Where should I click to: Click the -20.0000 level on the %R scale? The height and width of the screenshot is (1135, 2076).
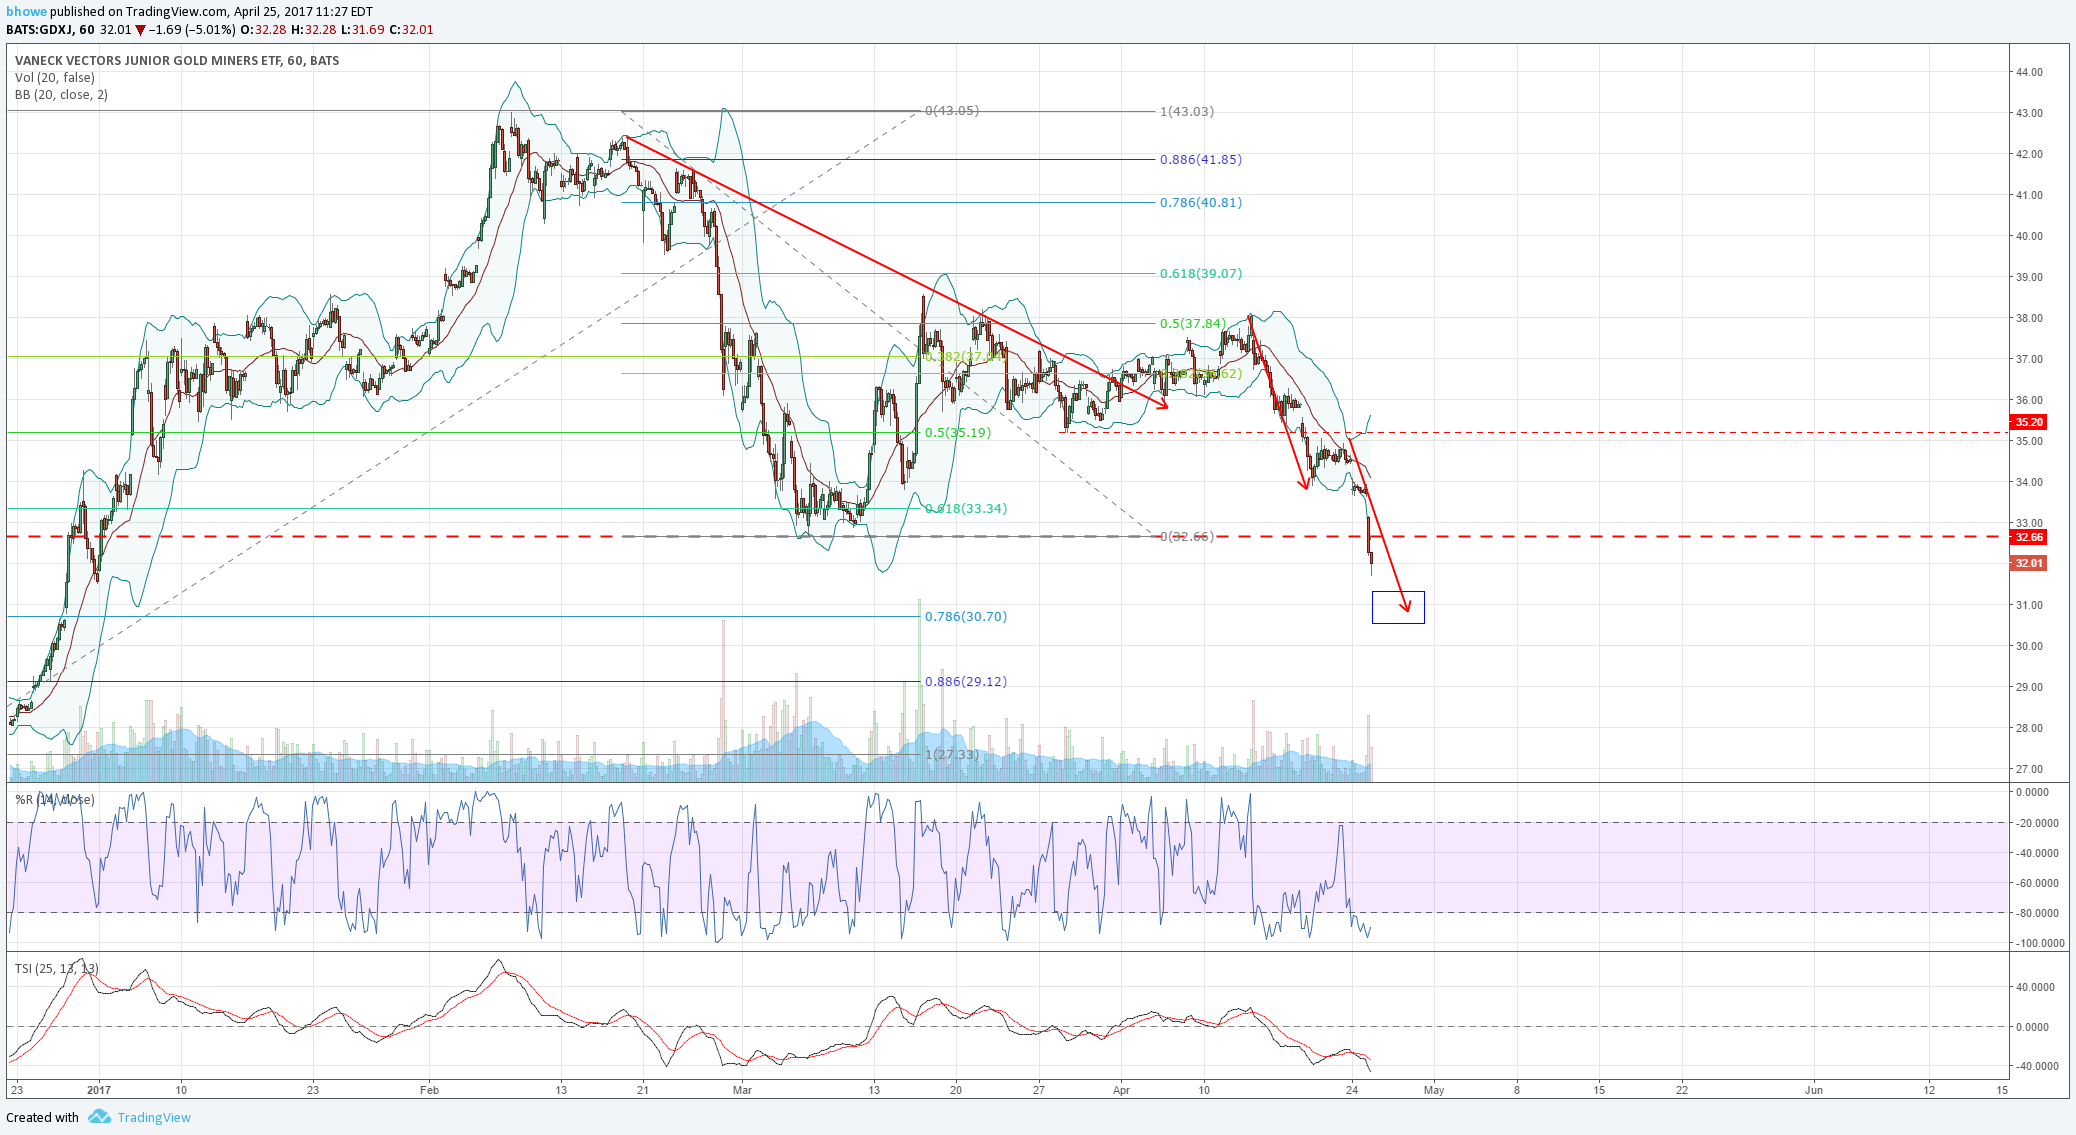[2036, 824]
